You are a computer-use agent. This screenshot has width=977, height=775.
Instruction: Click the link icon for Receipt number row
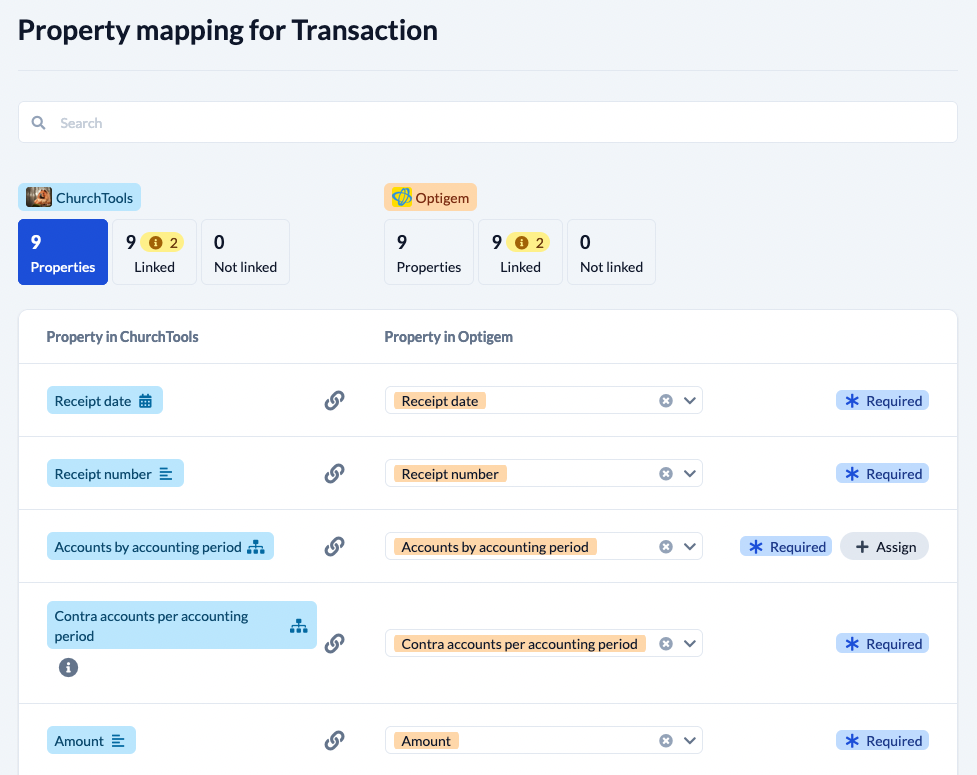pyautogui.click(x=335, y=473)
